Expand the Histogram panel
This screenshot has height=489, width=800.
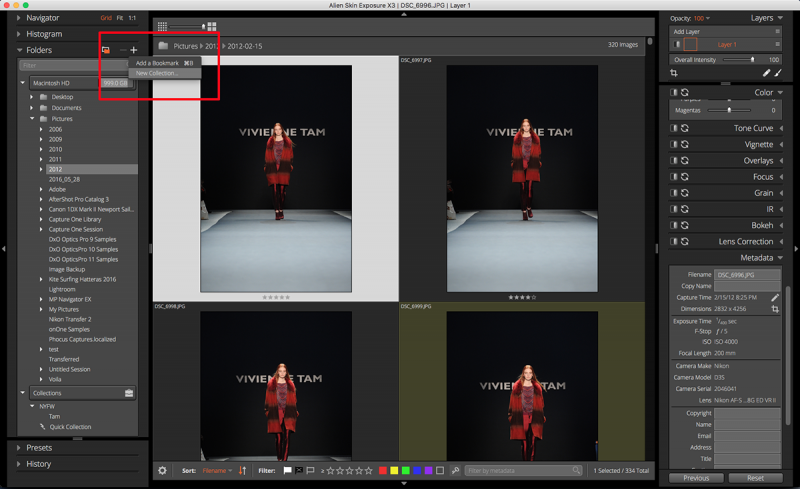tap(19, 34)
